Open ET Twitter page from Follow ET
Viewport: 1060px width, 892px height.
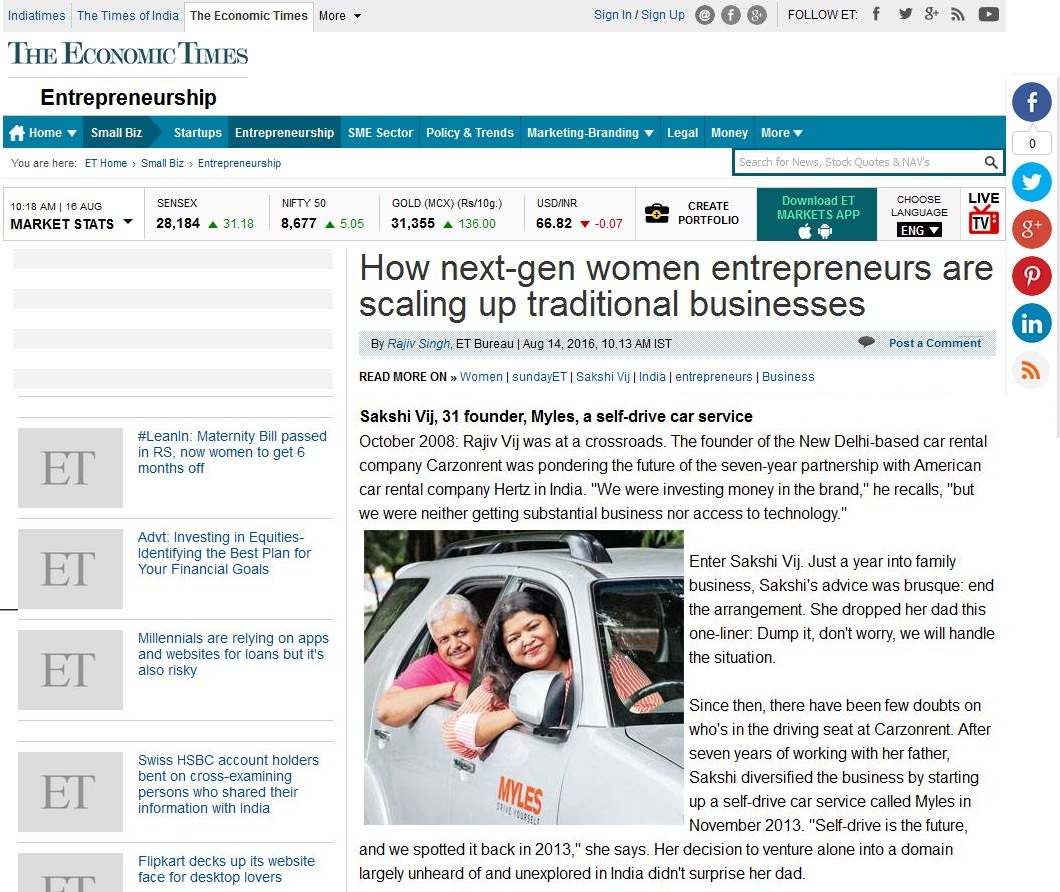[x=905, y=14]
